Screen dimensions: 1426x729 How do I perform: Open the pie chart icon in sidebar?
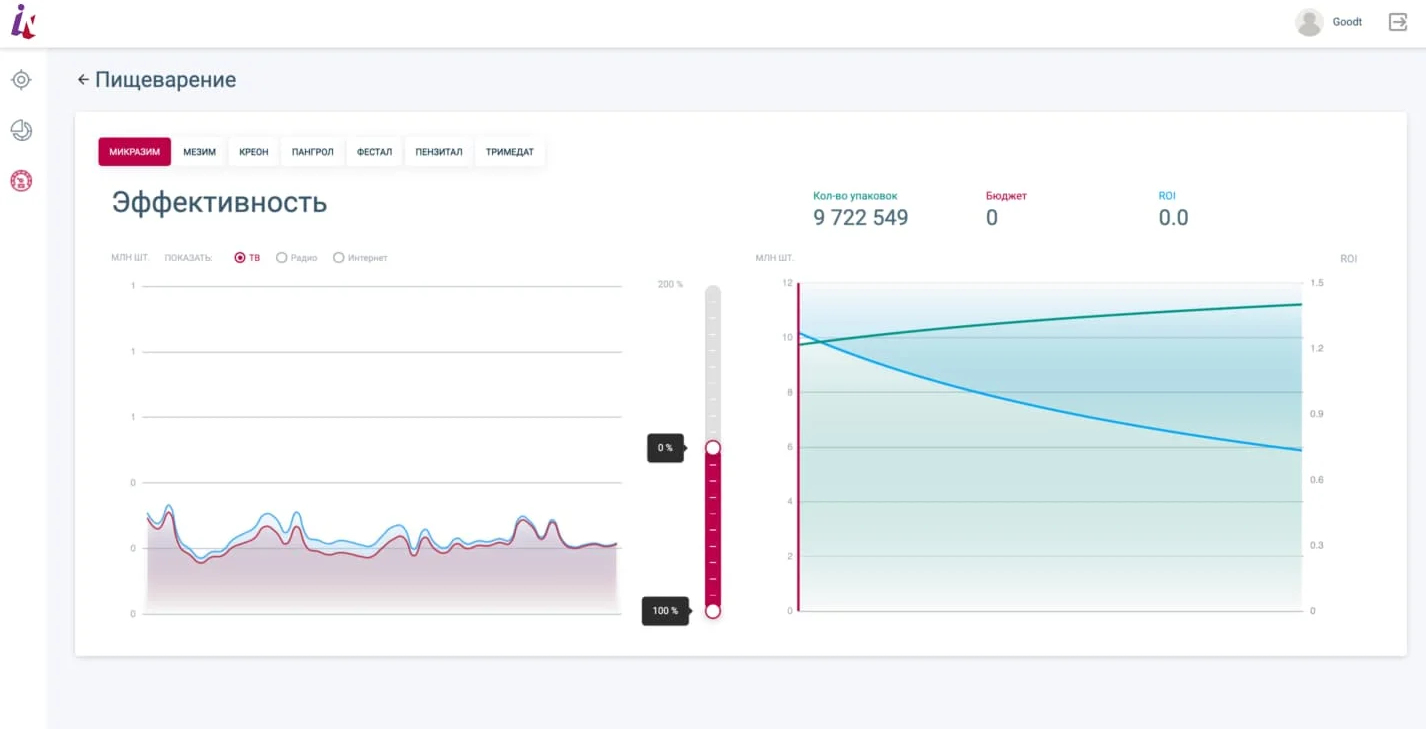pos(21,130)
